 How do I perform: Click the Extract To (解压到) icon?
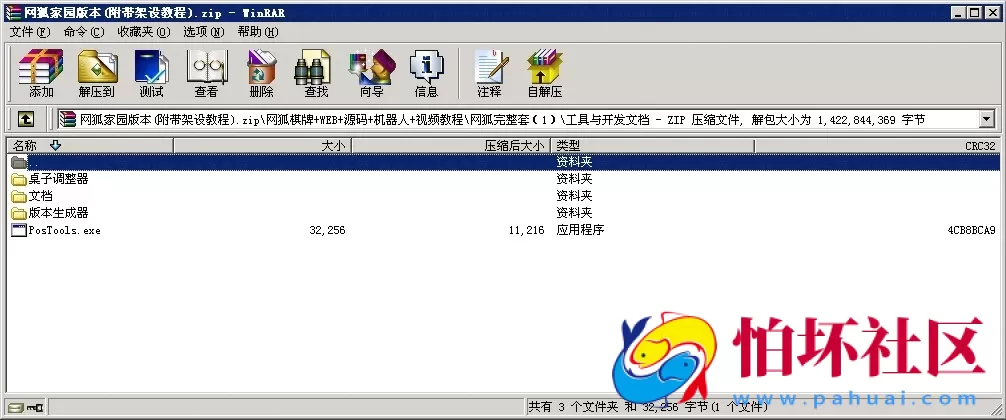click(96, 73)
